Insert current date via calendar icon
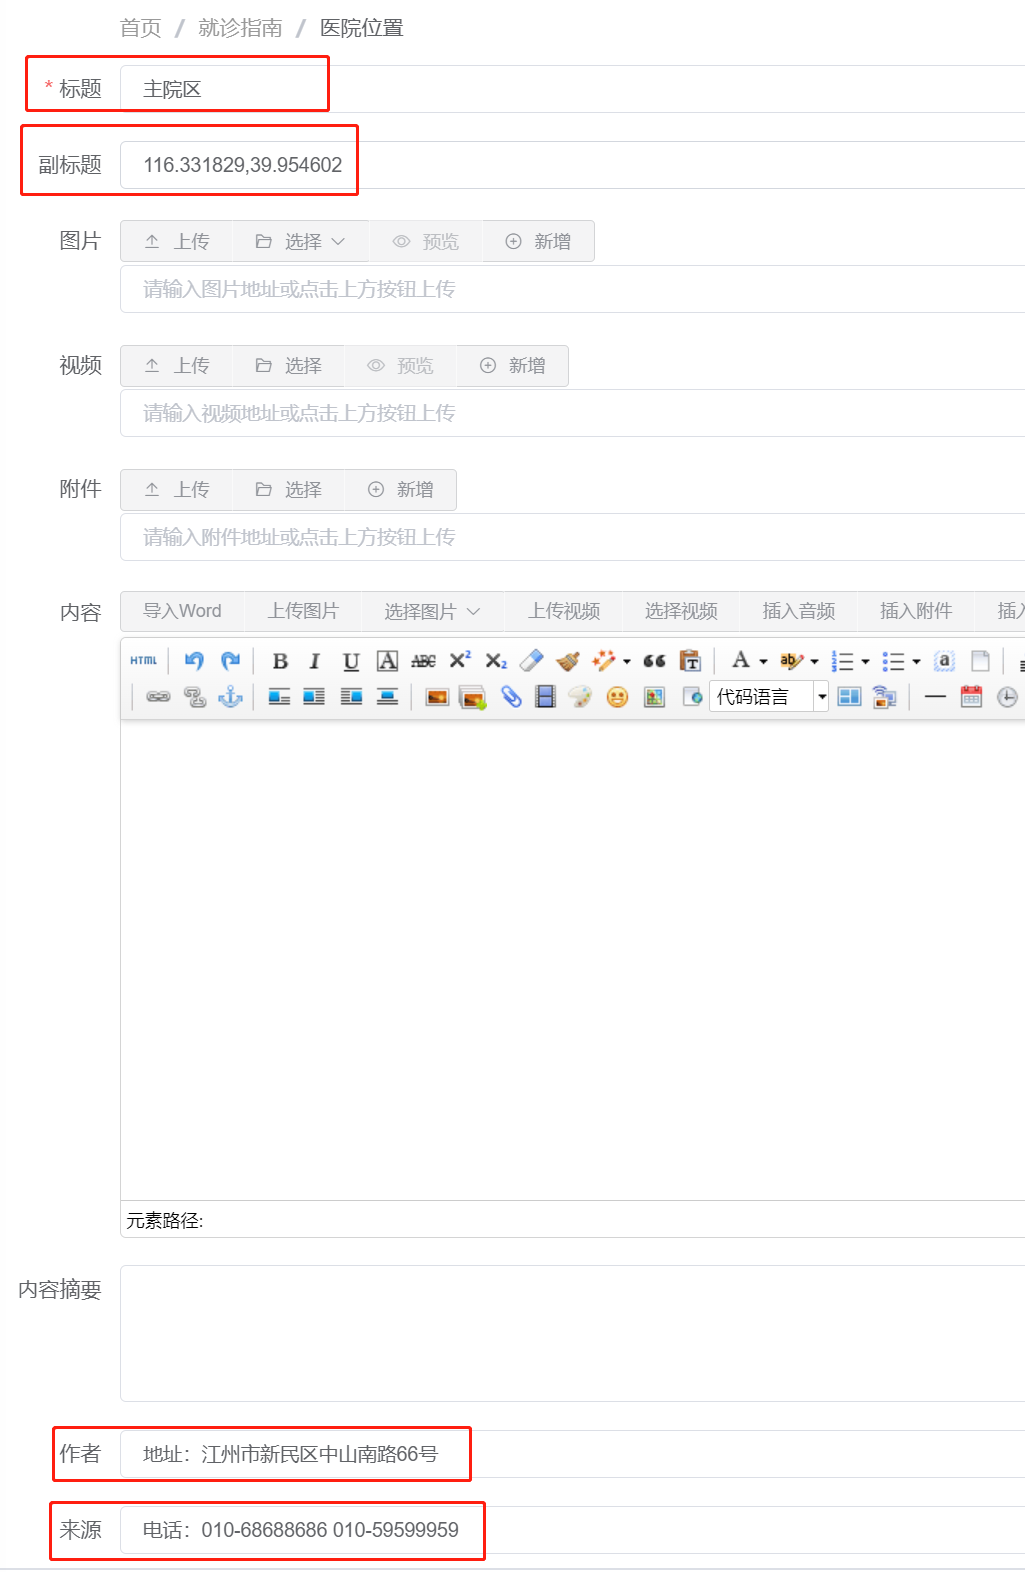The height and width of the screenshot is (1572, 1025). tap(971, 697)
